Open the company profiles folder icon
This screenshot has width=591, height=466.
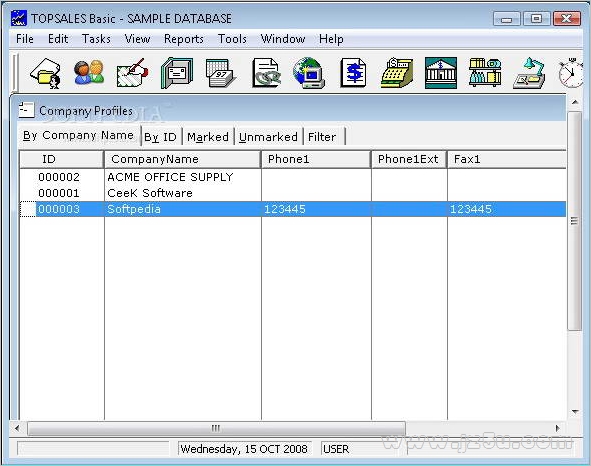click(x=46, y=73)
